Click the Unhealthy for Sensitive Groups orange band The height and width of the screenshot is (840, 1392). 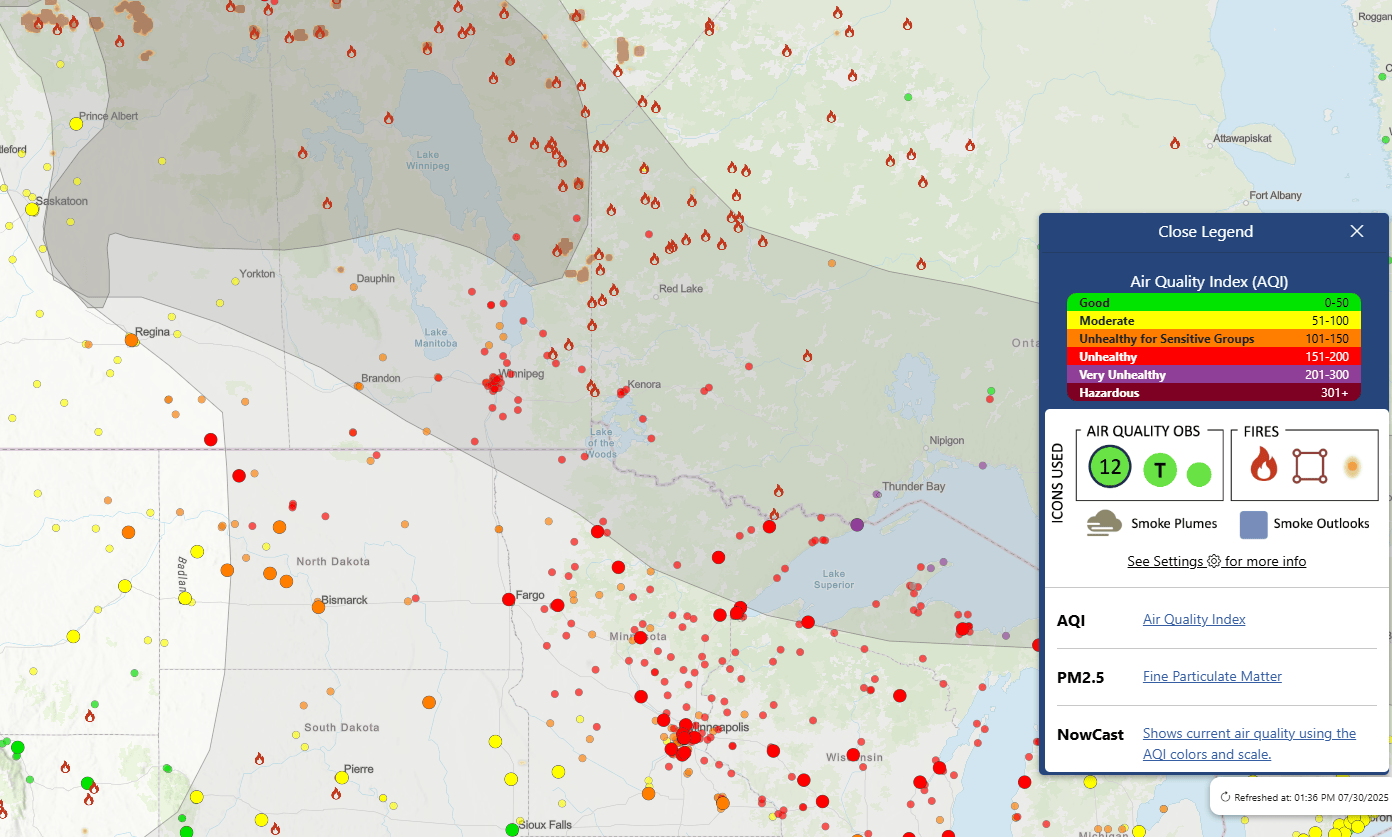pyautogui.click(x=1214, y=339)
